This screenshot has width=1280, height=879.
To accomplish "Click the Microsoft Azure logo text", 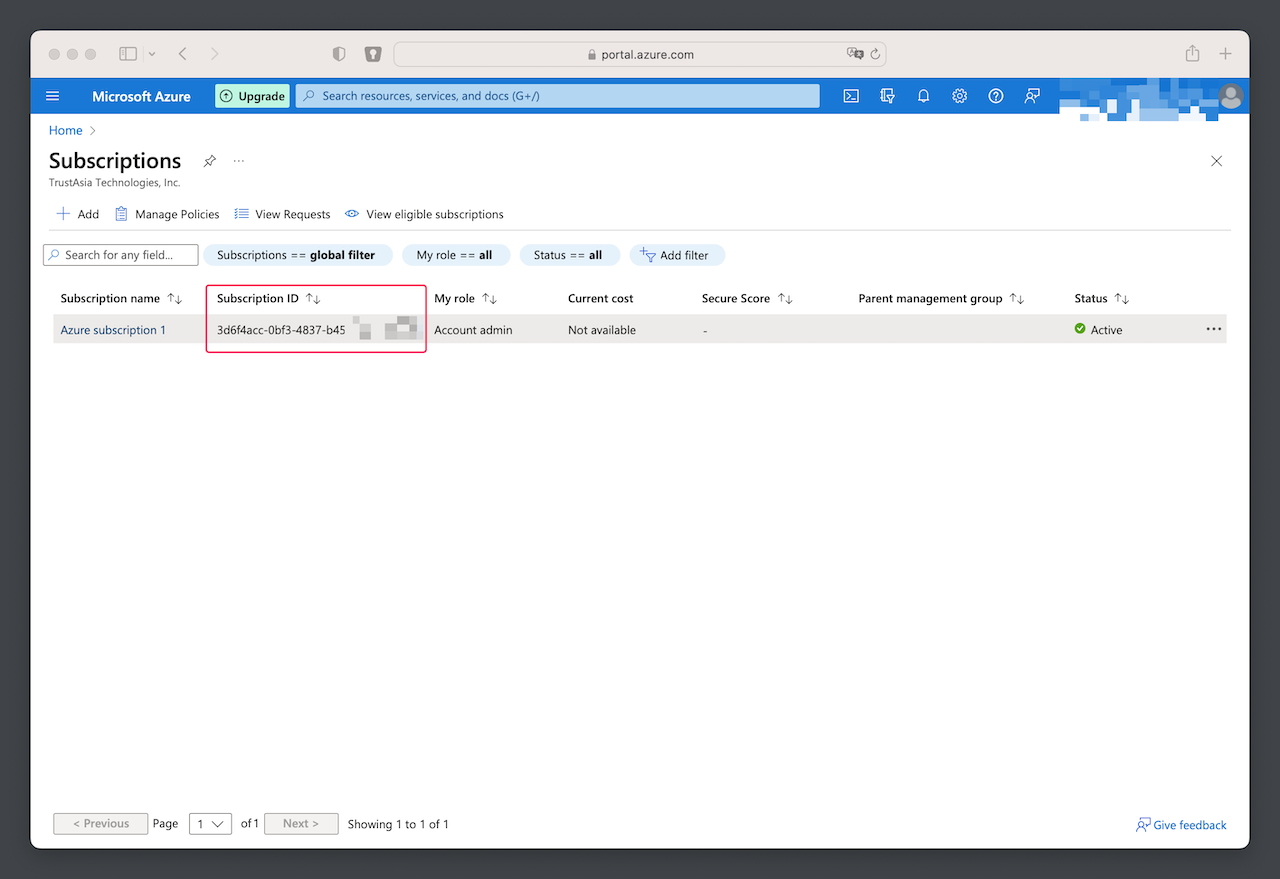I will (x=141, y=96).
